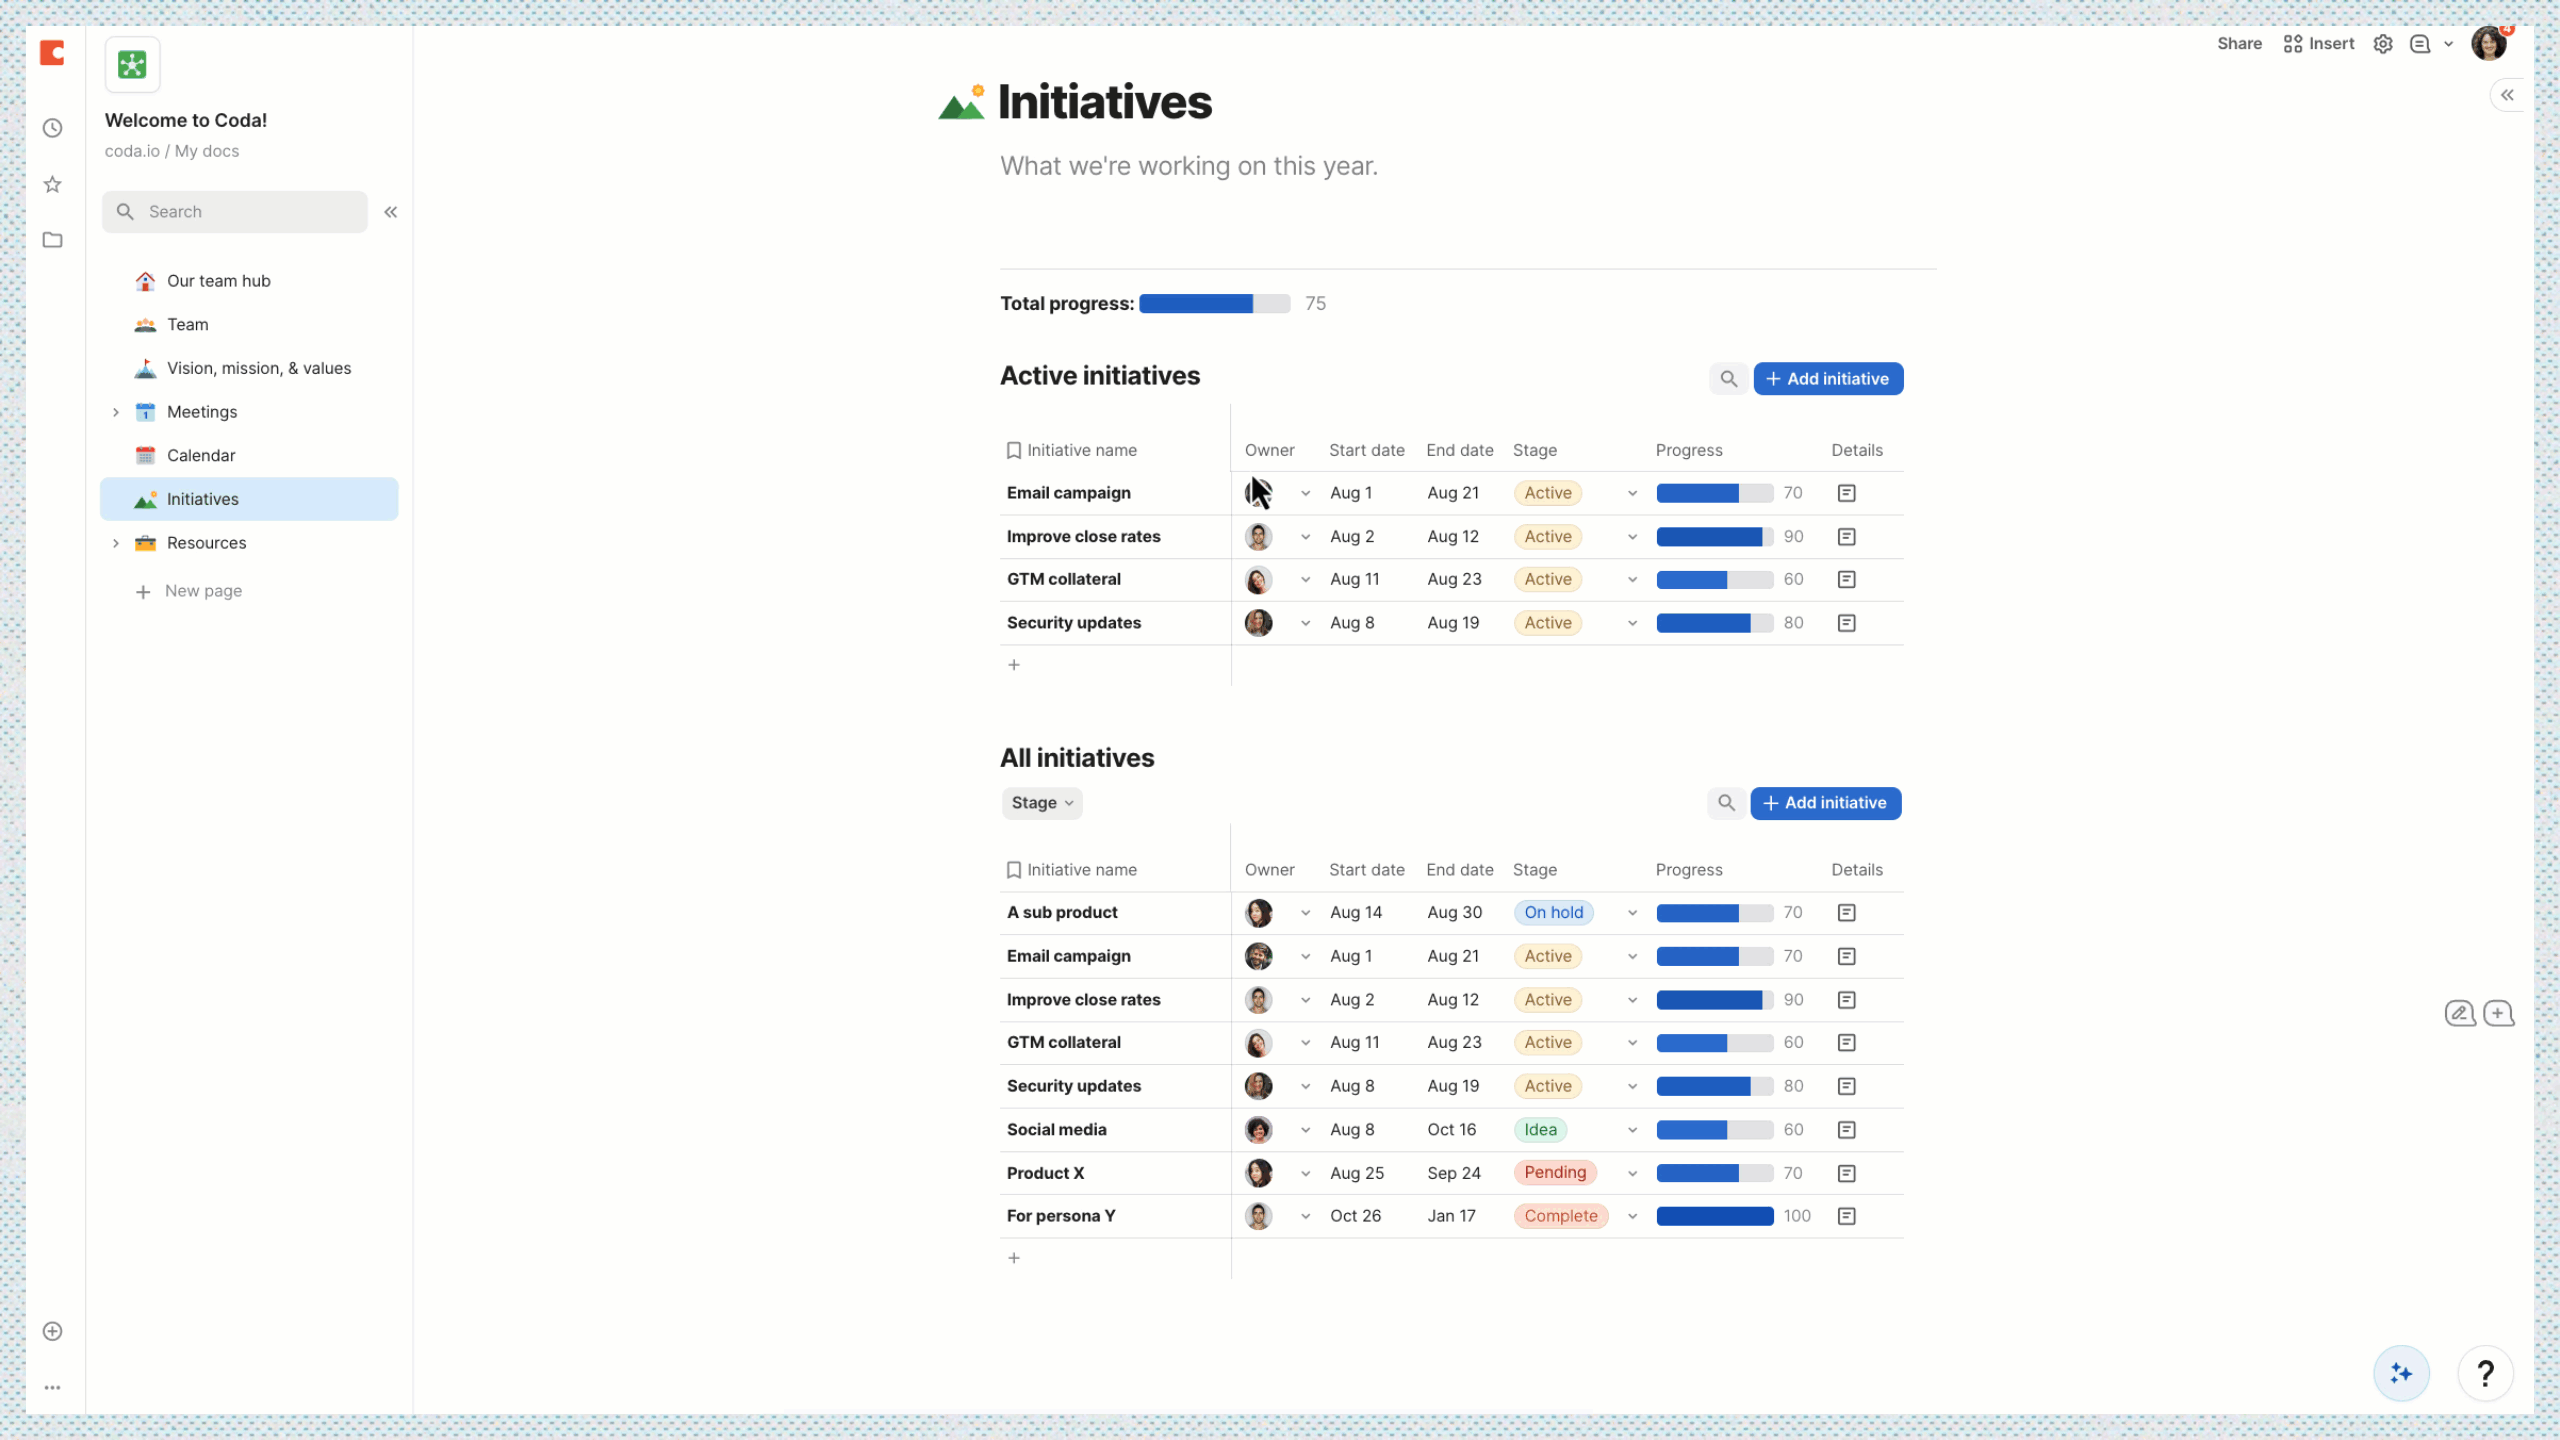
Task: Open details icon for Security updates in Active initiatives
Action: (1846, 623)
